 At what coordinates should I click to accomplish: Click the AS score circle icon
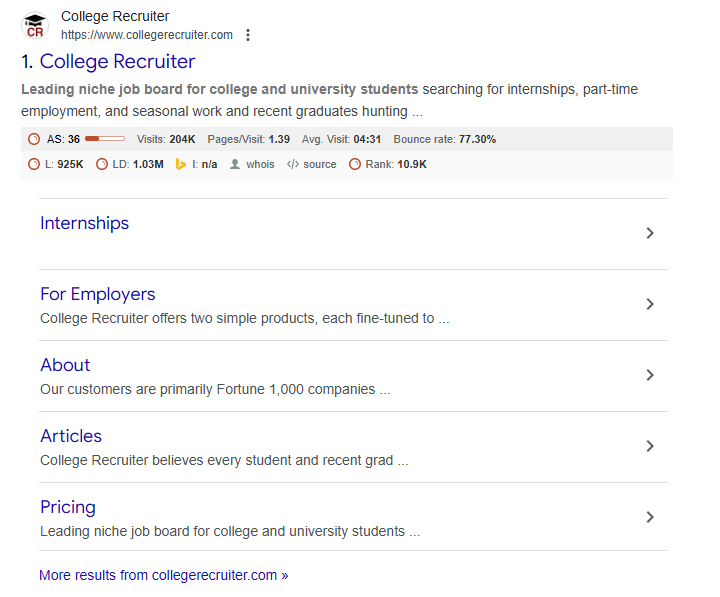pos(34,139)
